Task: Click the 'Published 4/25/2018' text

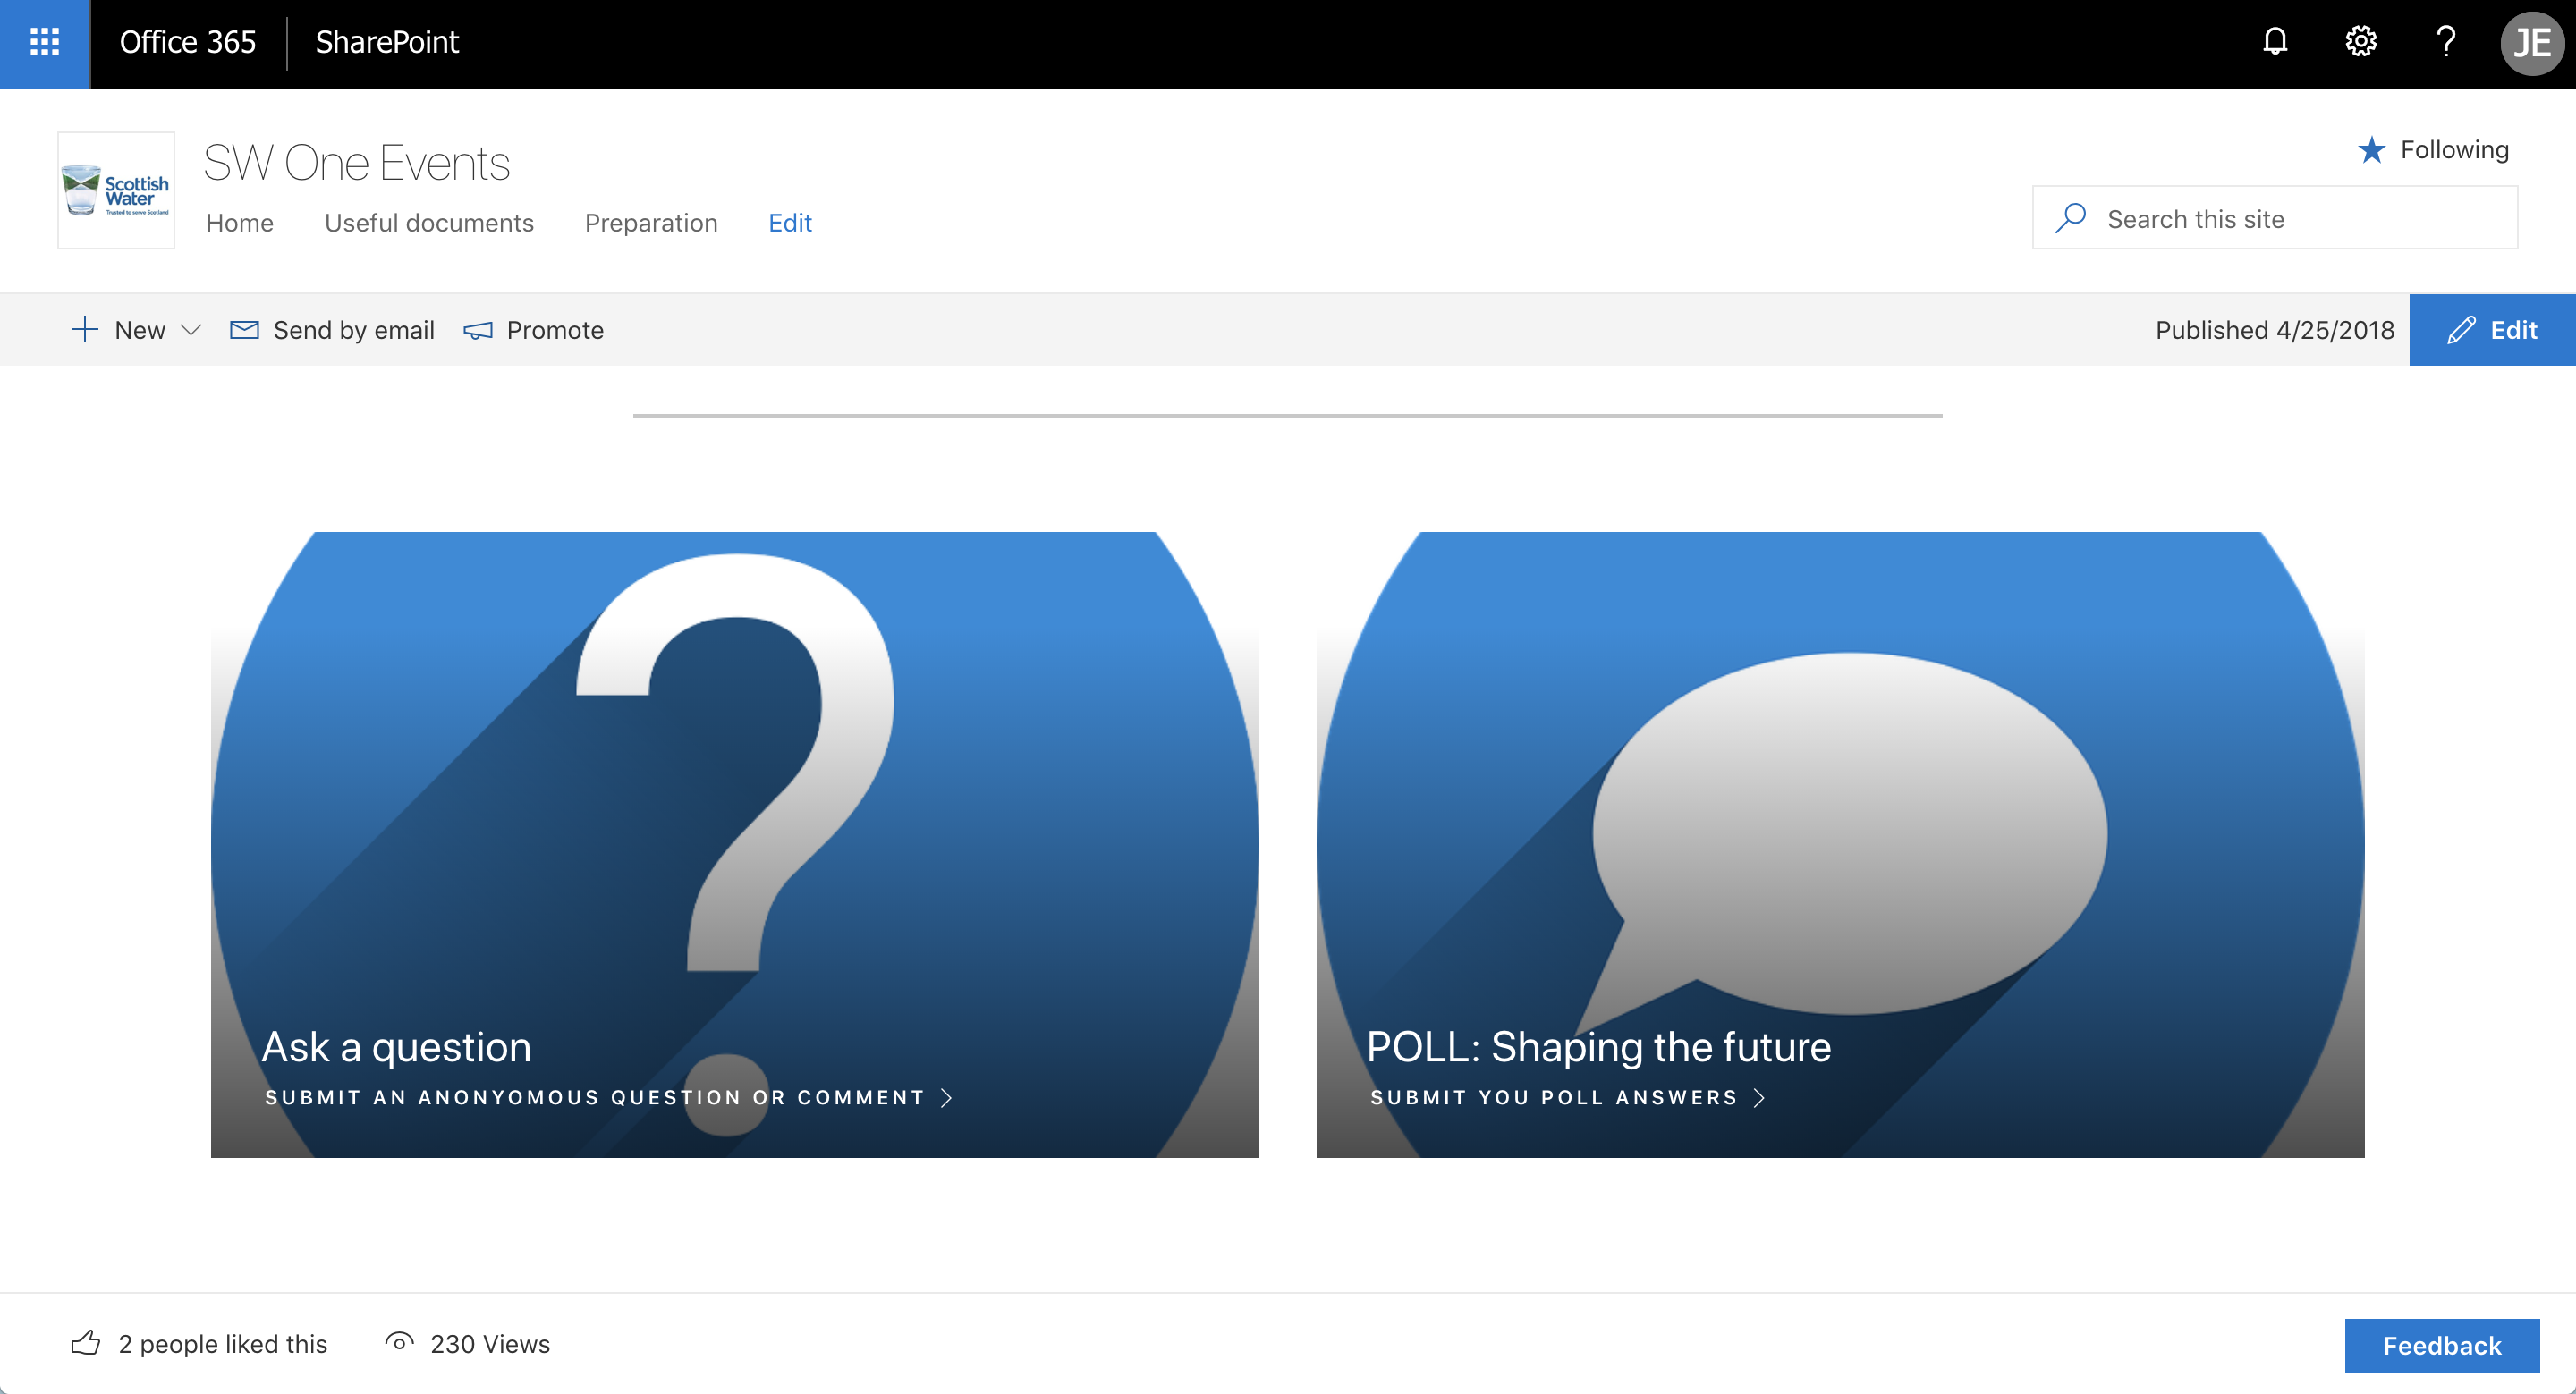Action: coord(2275,330)
